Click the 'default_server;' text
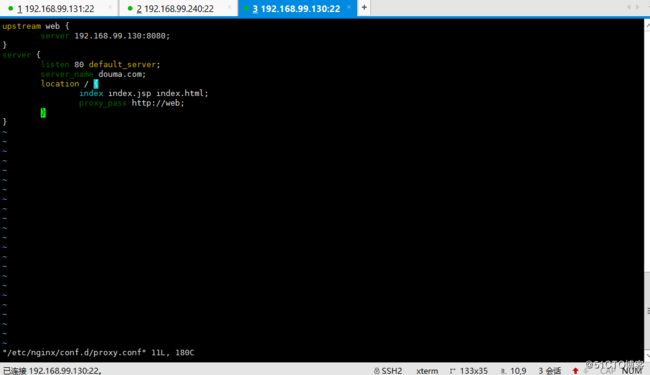Viewport: 650px width, 375px height. tap(124, 64)
